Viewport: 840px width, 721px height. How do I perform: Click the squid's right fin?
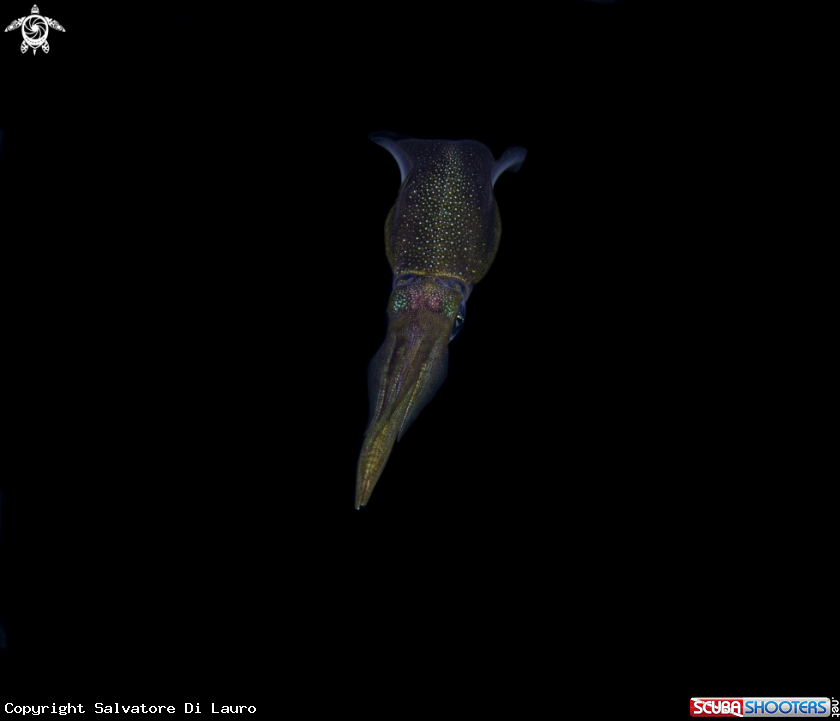[508, 159]
